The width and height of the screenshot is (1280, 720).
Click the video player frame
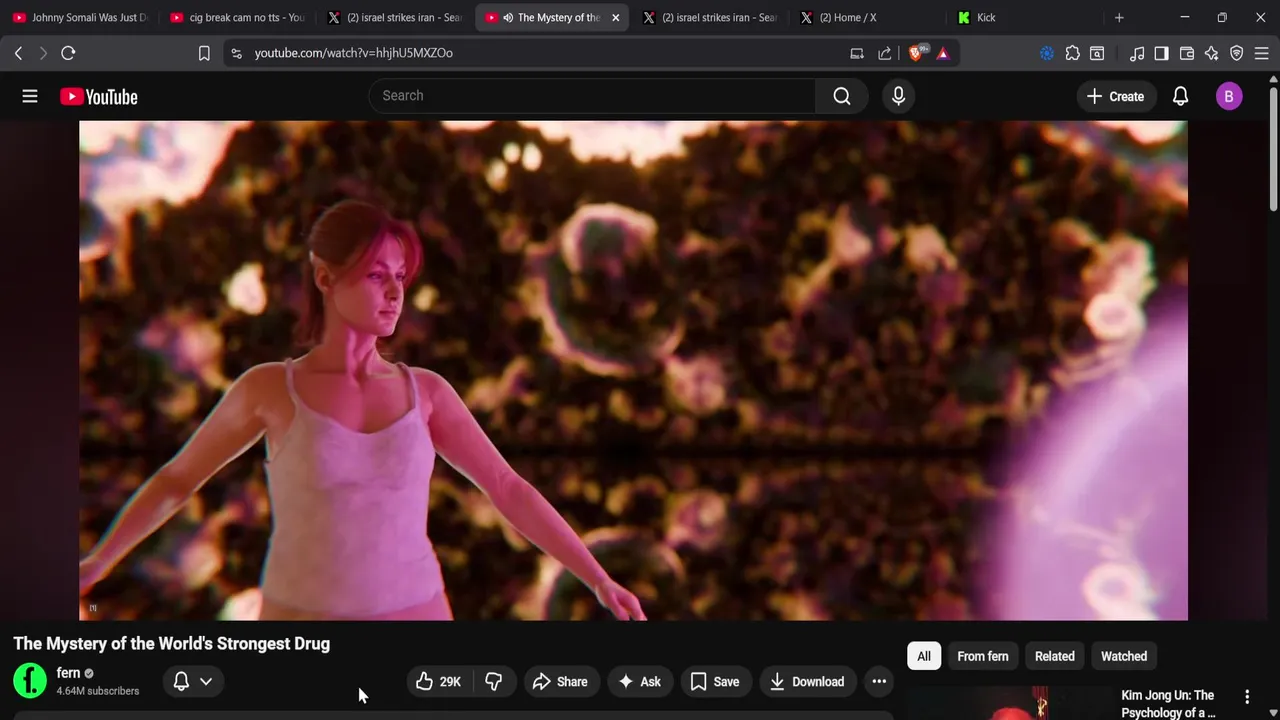pos(633,370)
